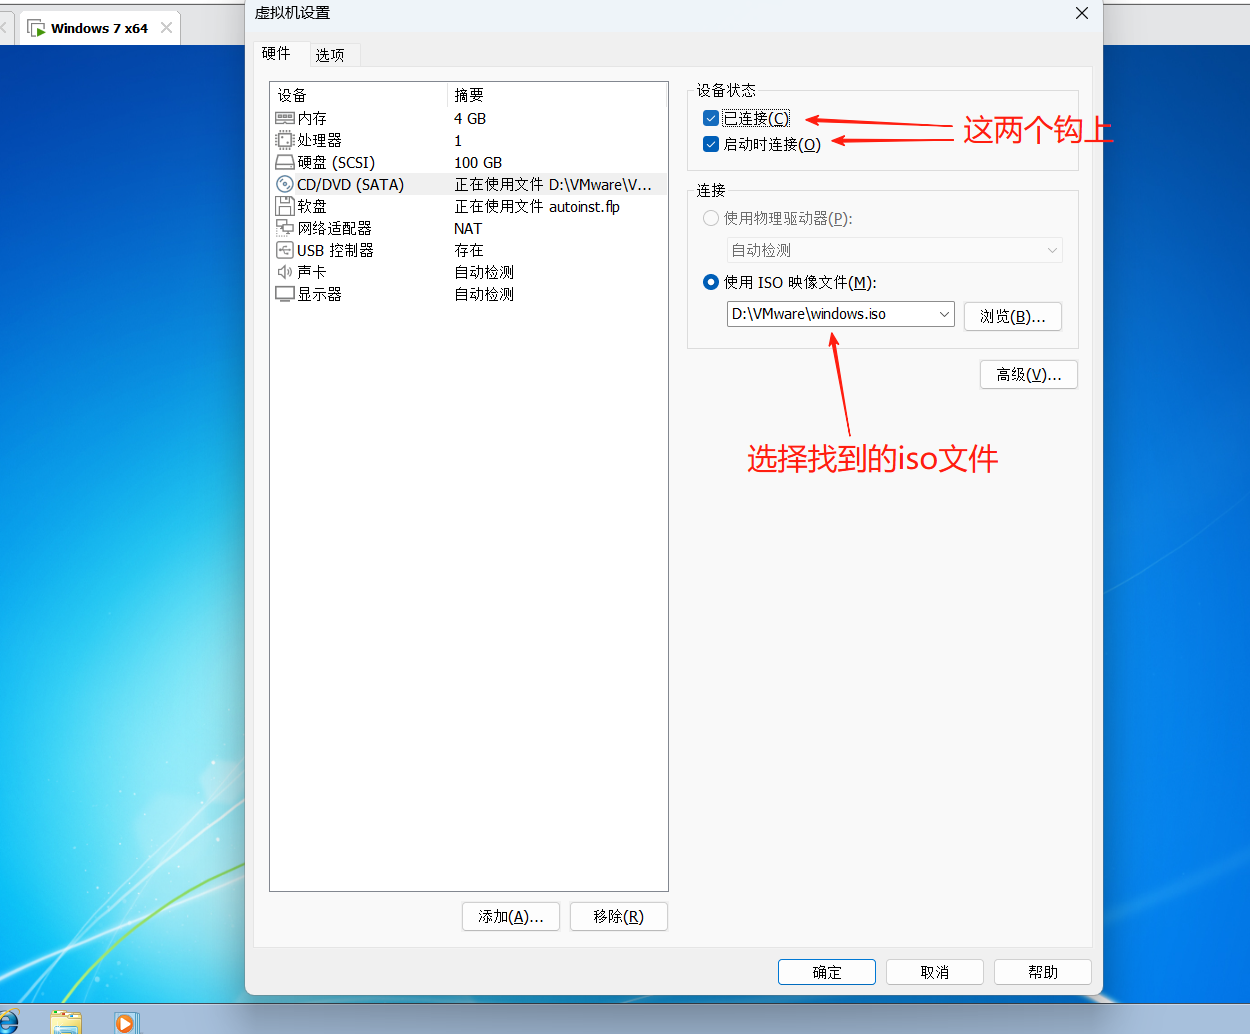The image size is (1250, 1034).
Task: Select the CD/DVD (SATA) row label
Action: tap(351, 184)
